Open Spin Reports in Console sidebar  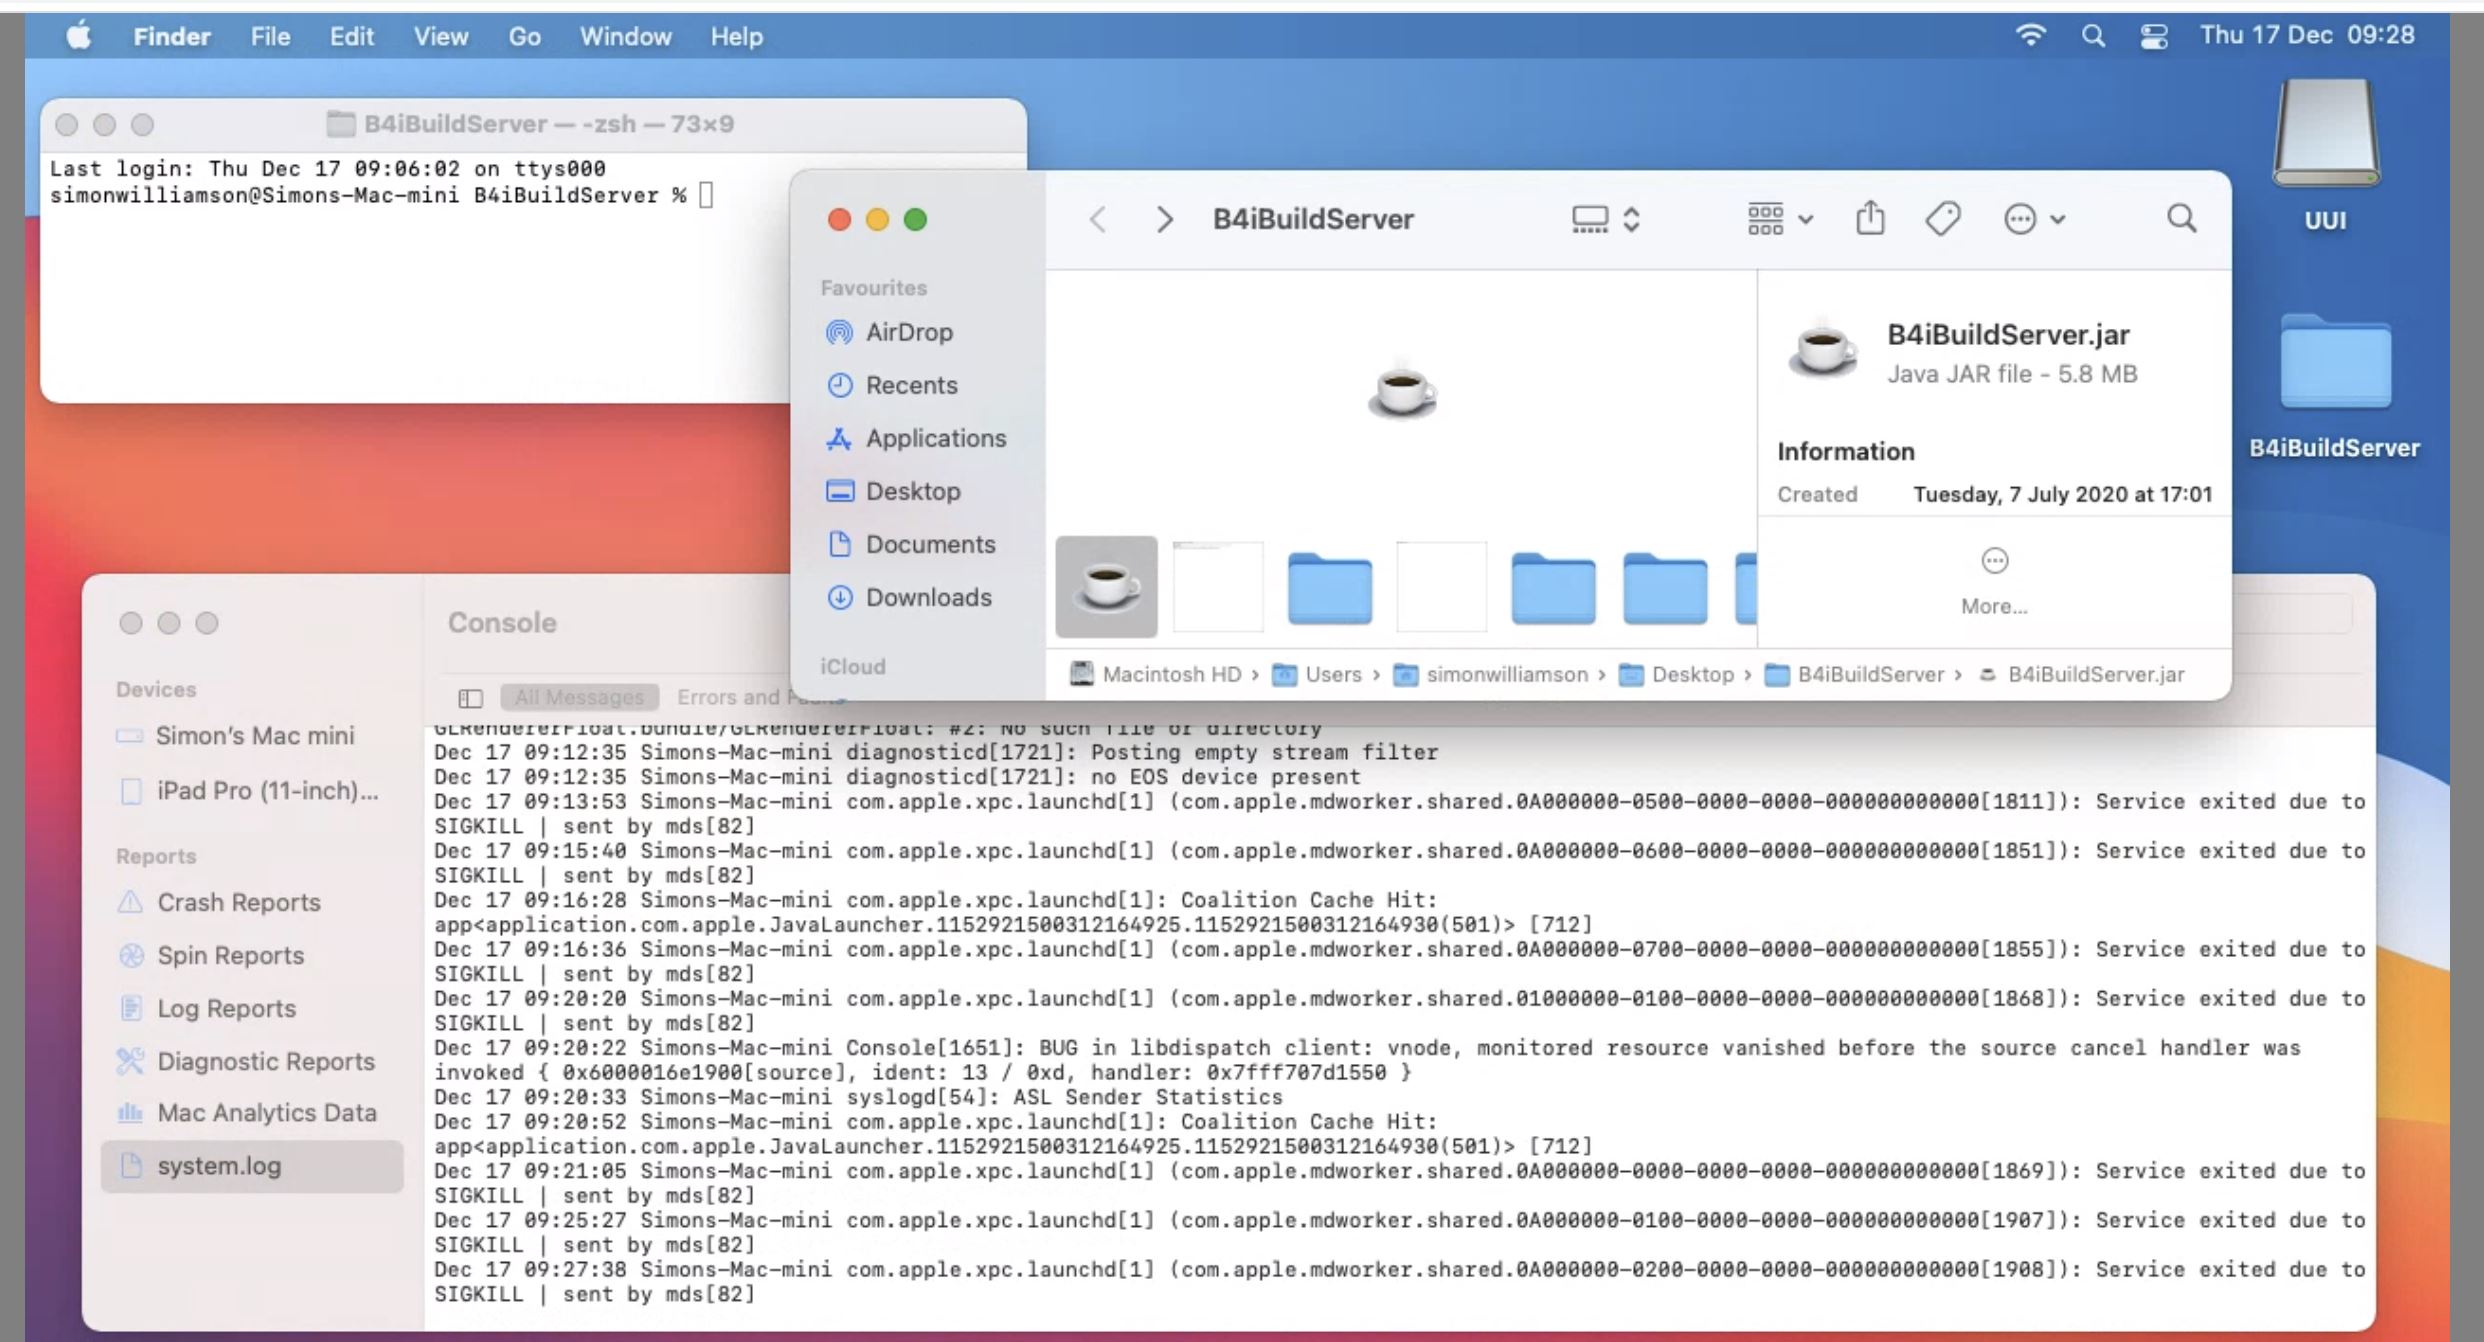[230, 955]
